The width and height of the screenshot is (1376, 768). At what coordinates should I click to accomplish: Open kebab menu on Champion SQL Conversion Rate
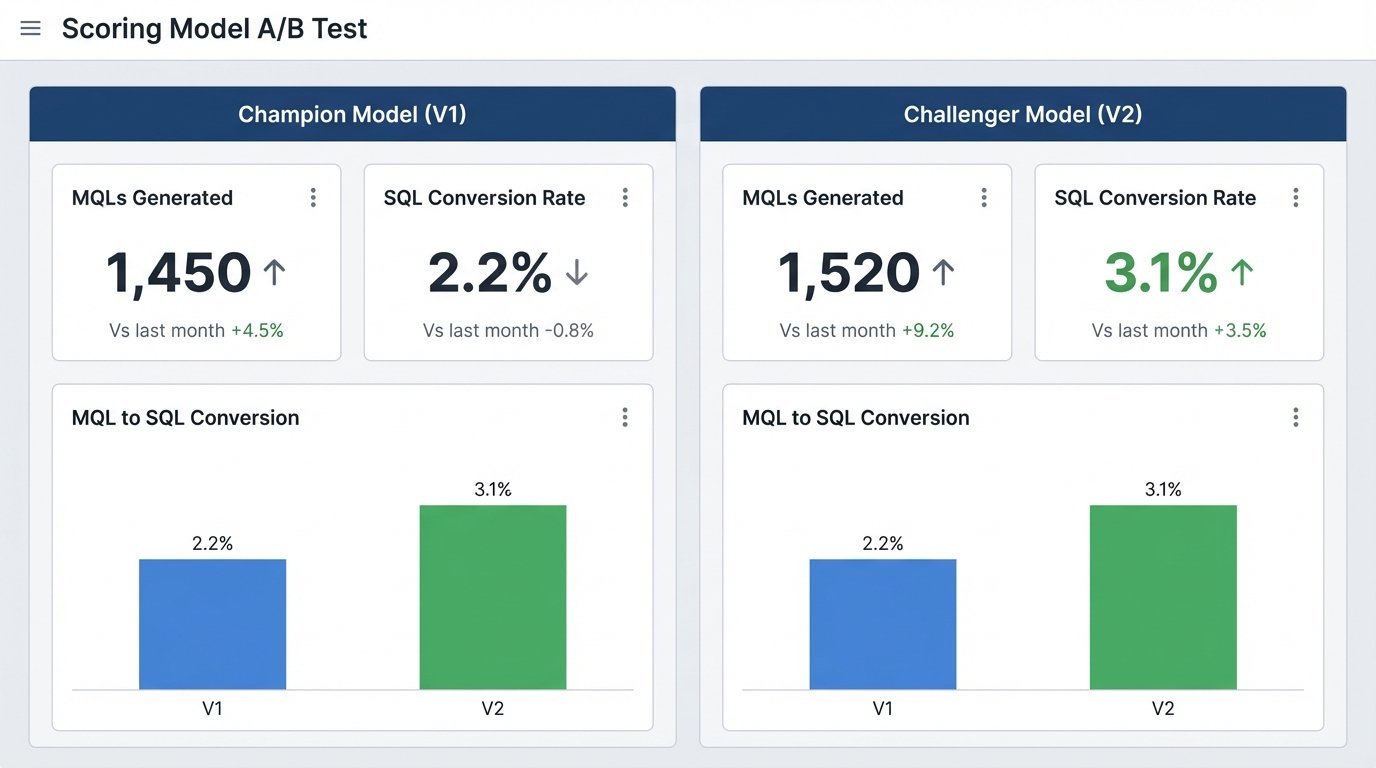(x=625, y=197)
